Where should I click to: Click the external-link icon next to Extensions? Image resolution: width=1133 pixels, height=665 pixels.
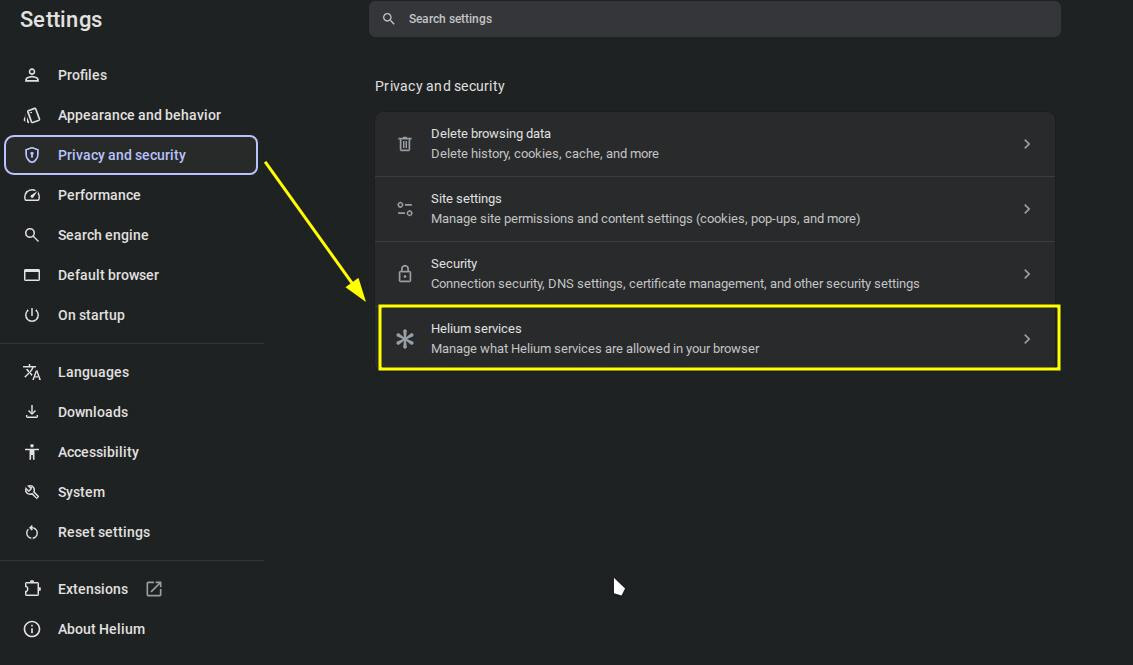coord(154,589)
